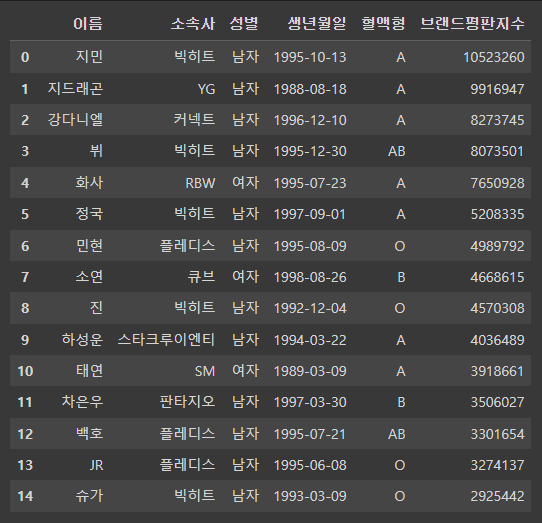Click the birth date 1996-12-10
The width and height of the screenshot is (542, 523).
click(310, 121)
